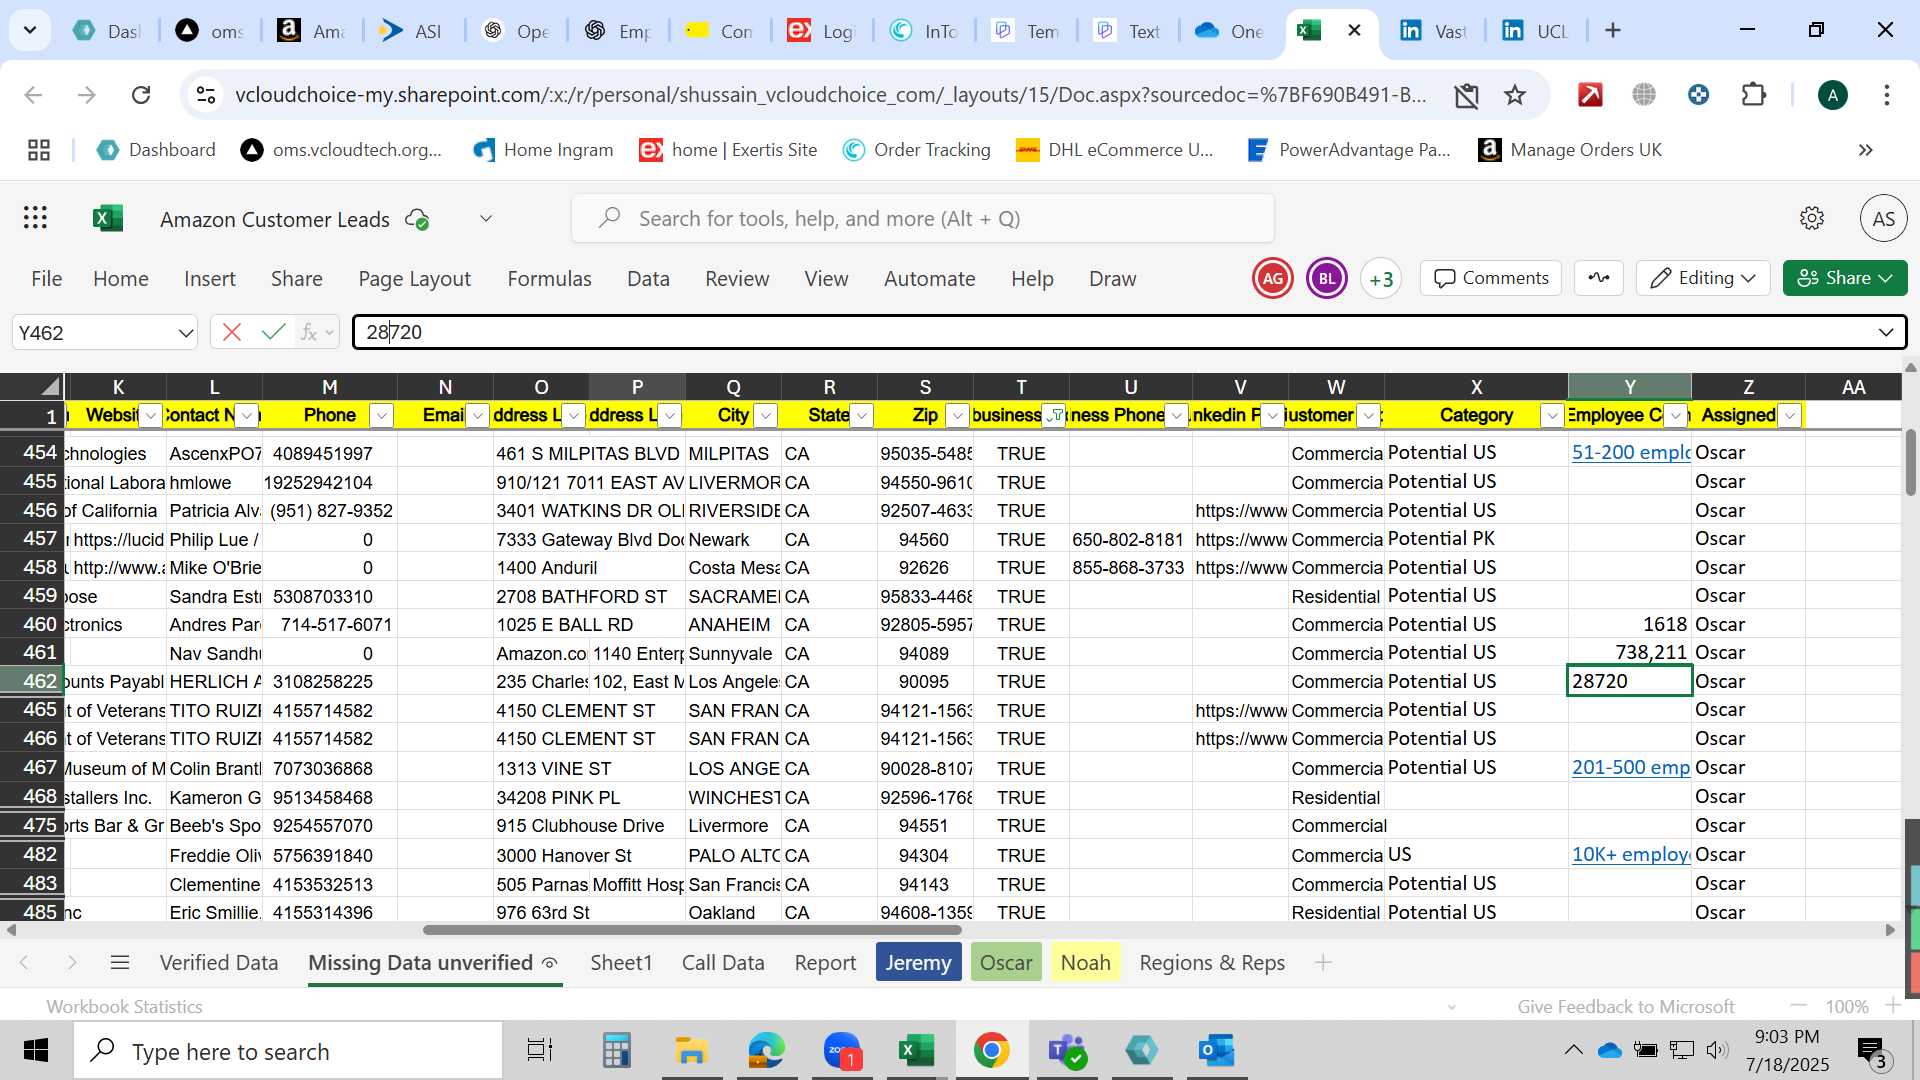Viewport: 1920px width, 1080px height.
Task: Open the State column filter dropdown
Action: point(861,415)
